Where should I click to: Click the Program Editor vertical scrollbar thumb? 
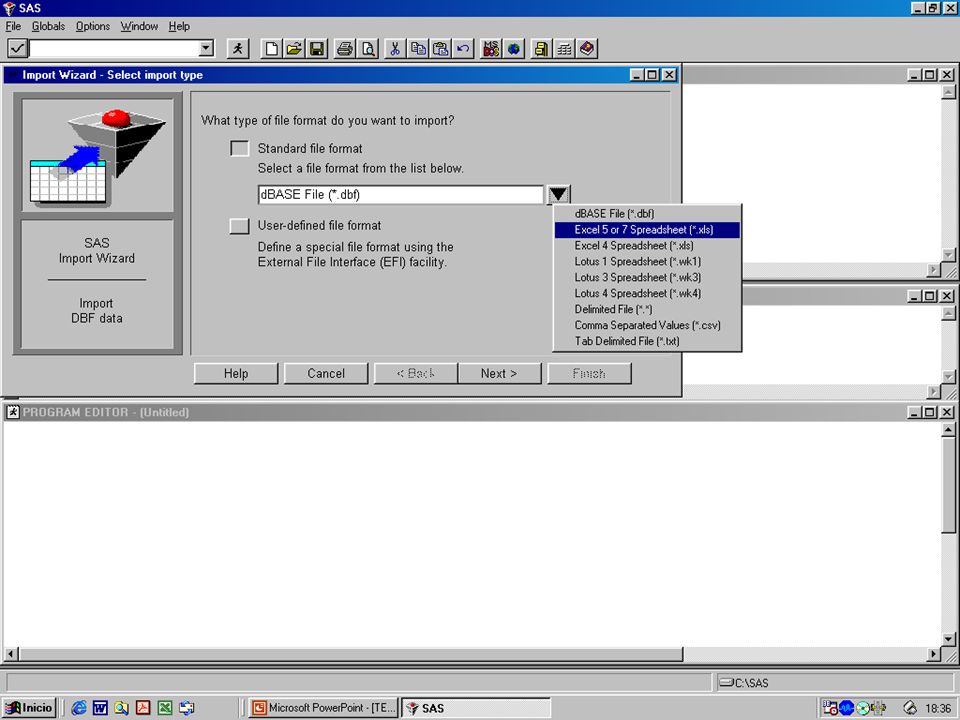pos(948,486)
